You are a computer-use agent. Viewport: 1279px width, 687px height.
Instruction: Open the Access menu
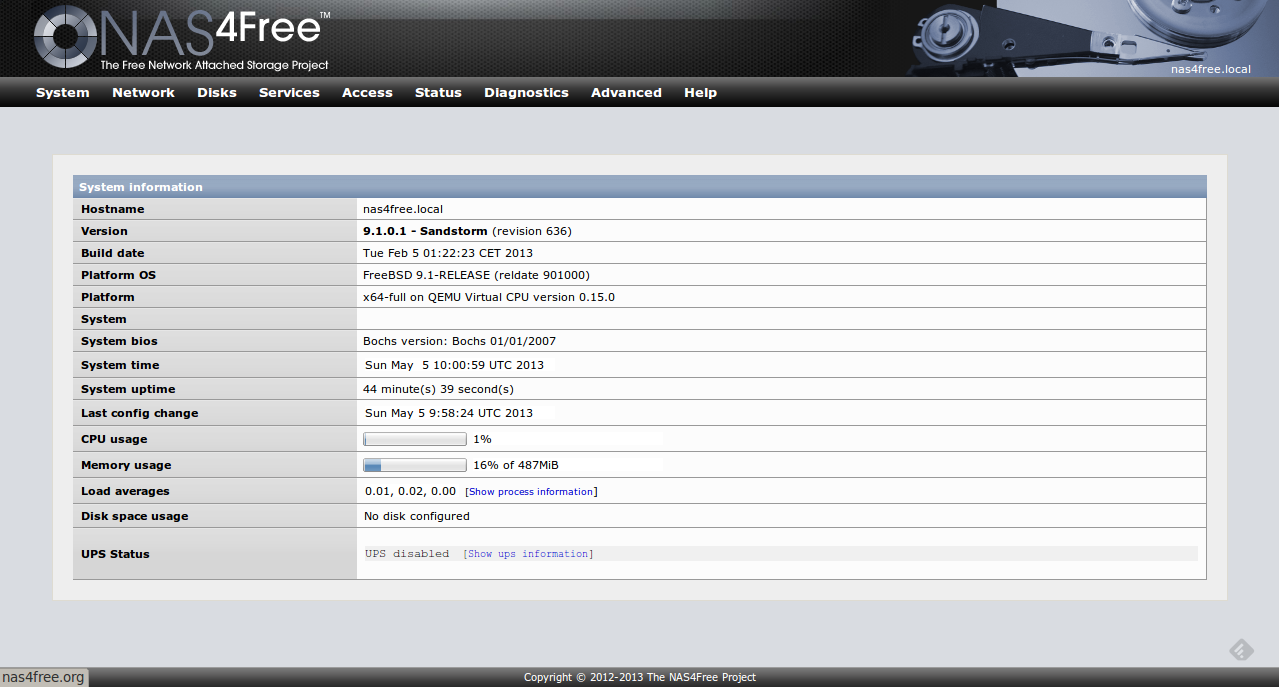(367, 92)
